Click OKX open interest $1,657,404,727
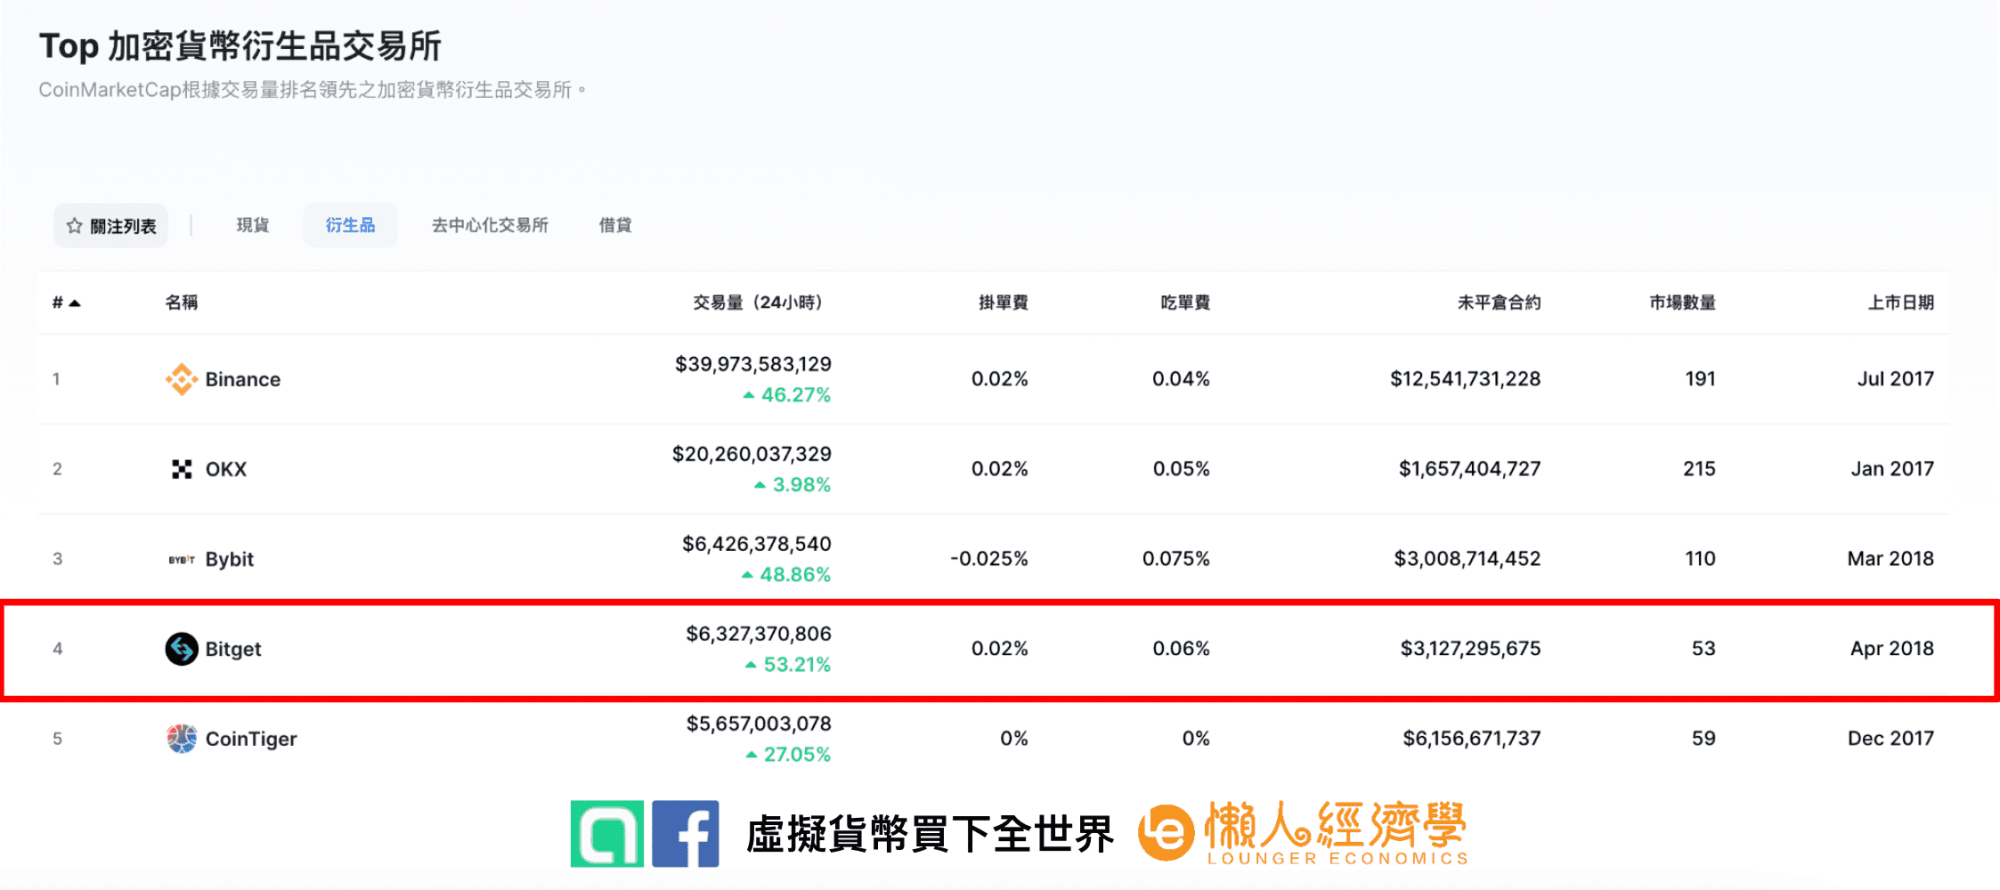Screen dimensions: 2000x890 point(1470,469)
